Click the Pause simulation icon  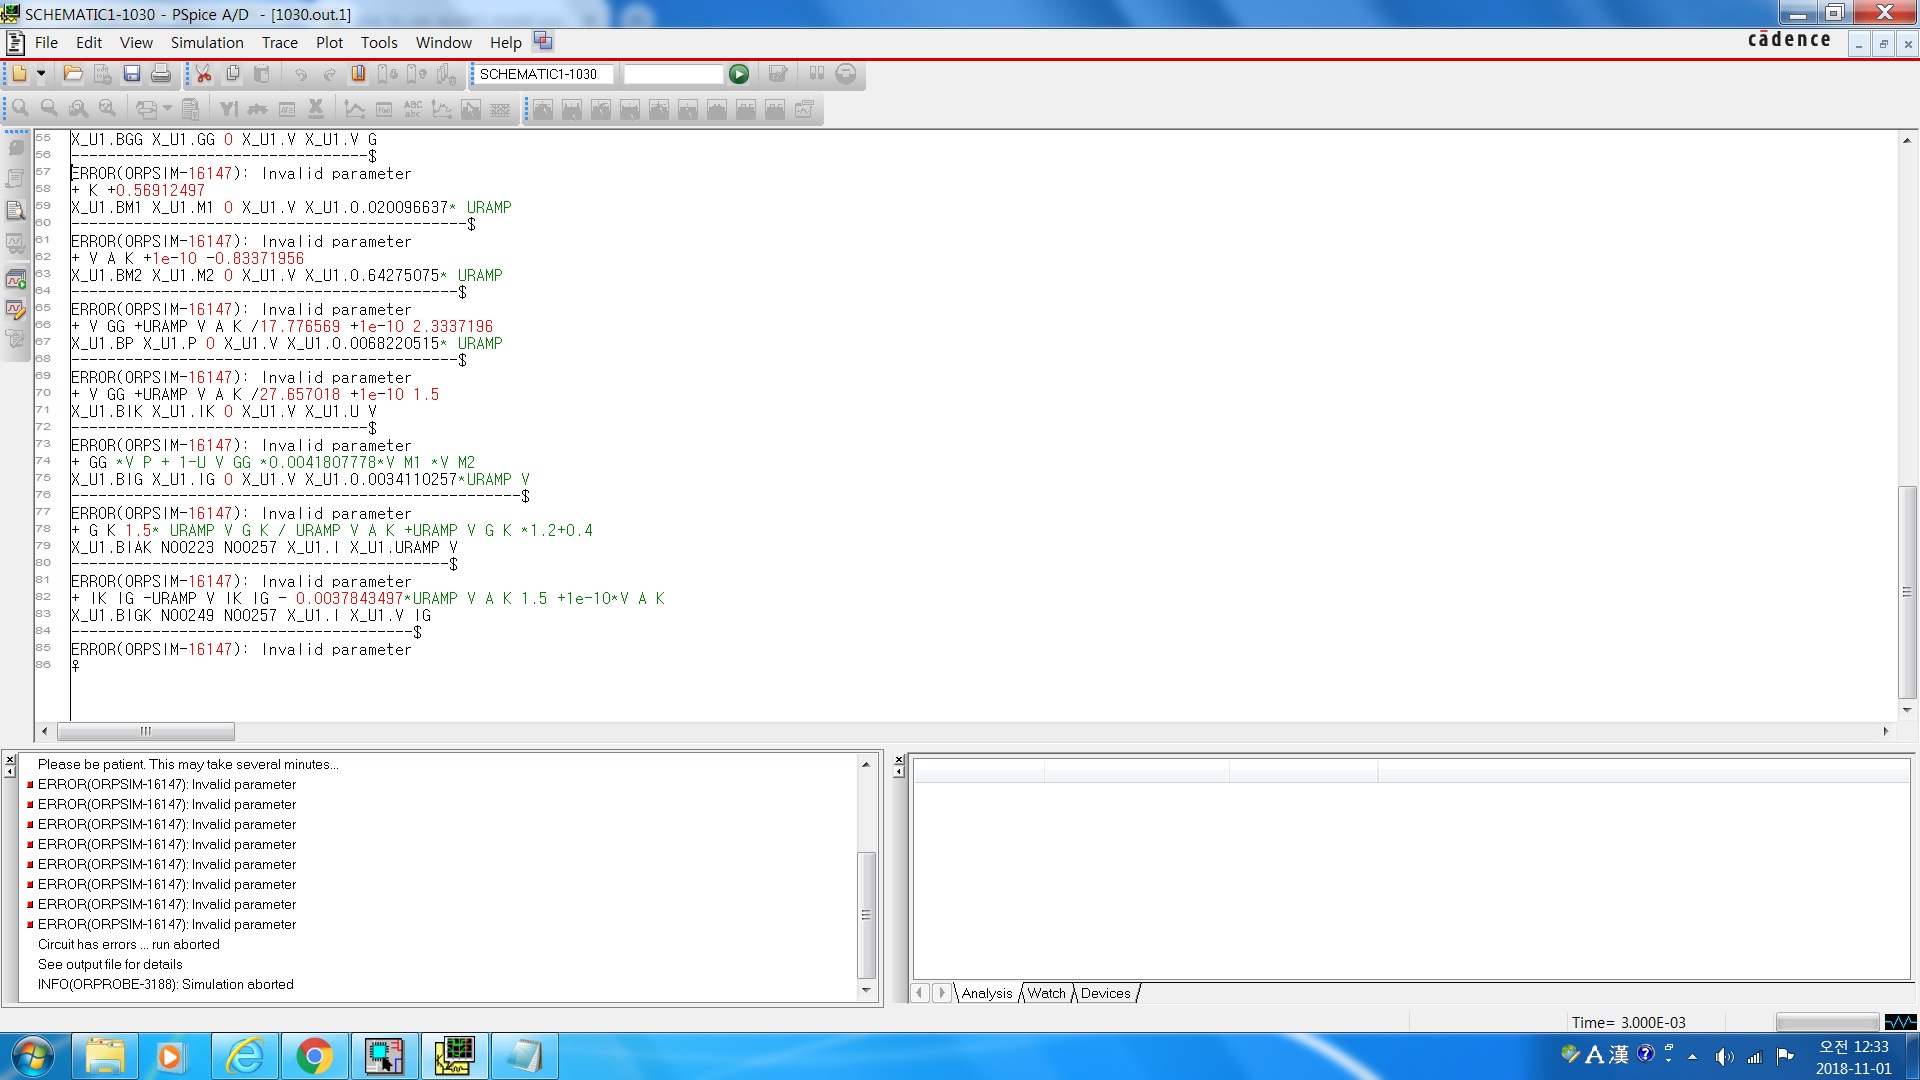[x=817, y=74]
